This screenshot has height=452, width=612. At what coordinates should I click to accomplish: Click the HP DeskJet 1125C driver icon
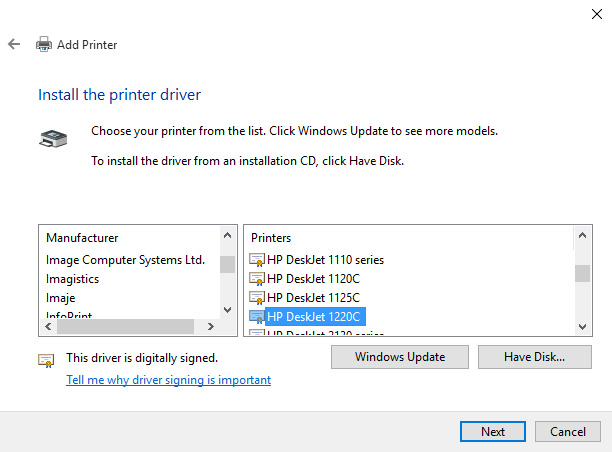(x=257, y=297)
